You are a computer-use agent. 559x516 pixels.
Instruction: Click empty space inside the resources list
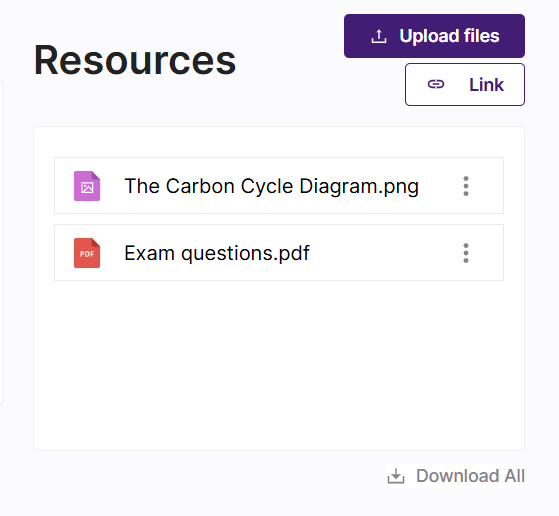(x=279, y=364)
